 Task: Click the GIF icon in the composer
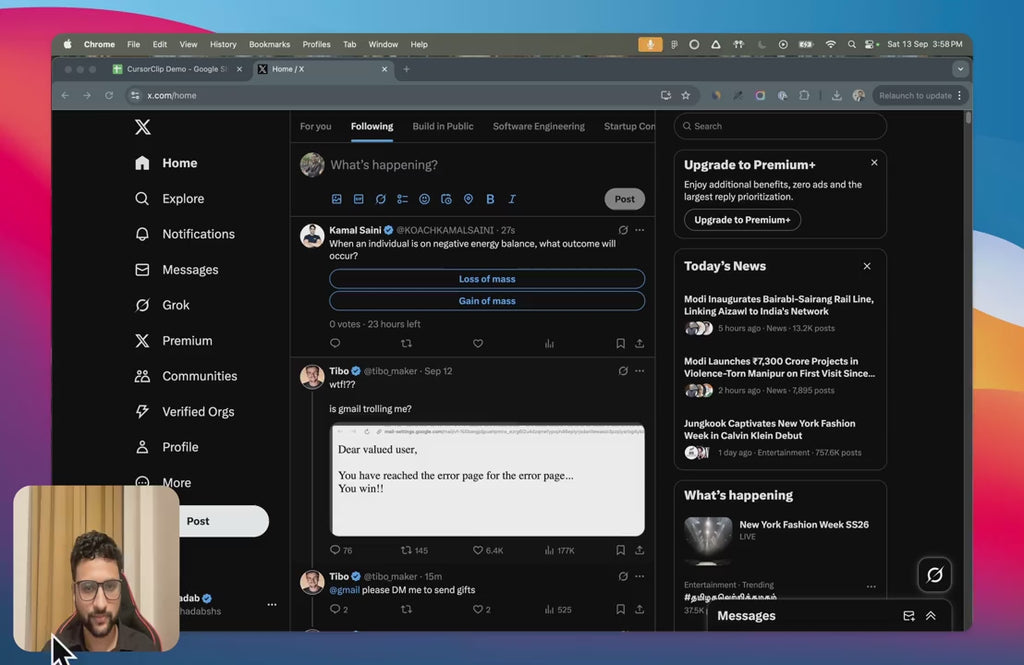coord(358,199)
